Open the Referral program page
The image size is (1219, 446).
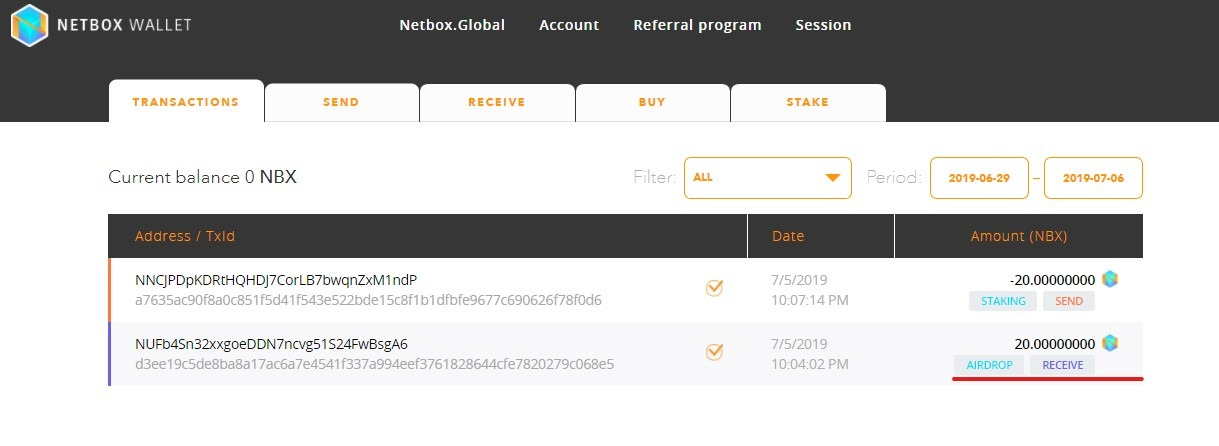pos(697,25)
